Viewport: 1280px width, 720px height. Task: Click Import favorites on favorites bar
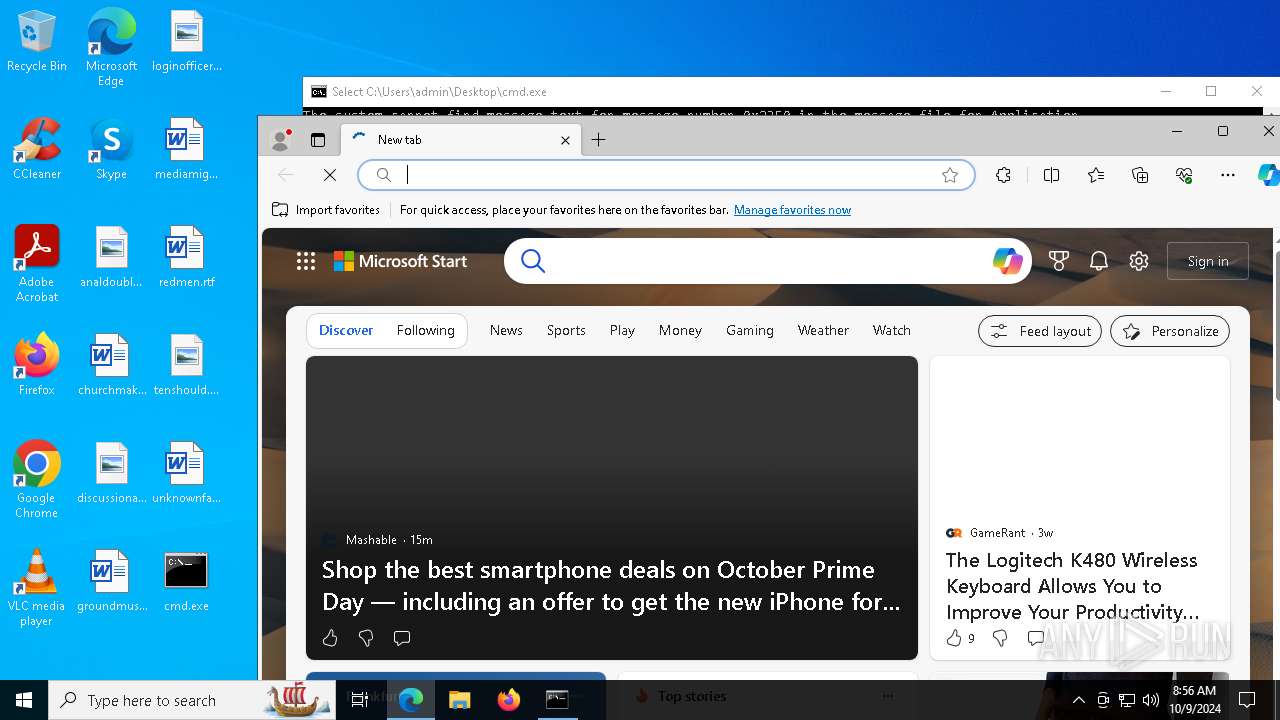(326, 210)
